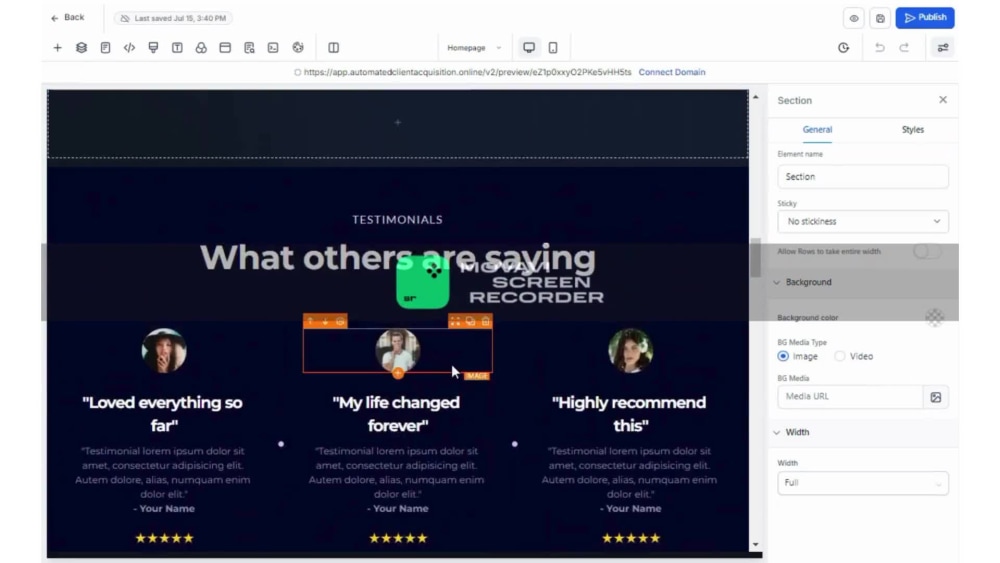Viewport: 1000px width, 563px height.
Task: Click the paint brush icon in toolbar
Action: point(153,48)
